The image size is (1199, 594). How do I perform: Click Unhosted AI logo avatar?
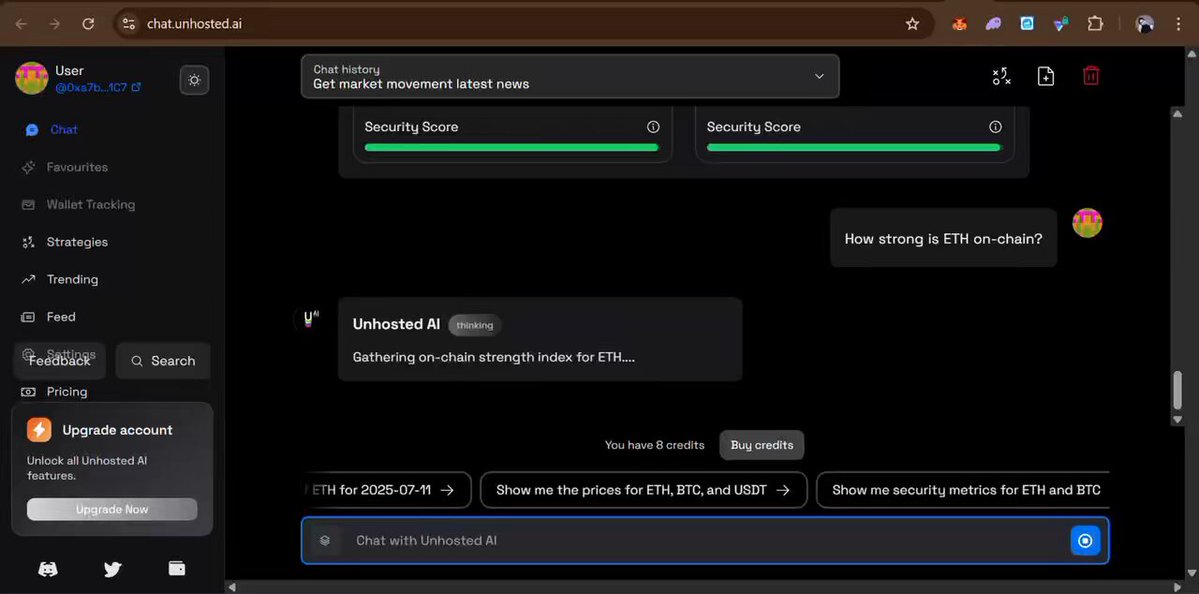(x=309, y=319)
